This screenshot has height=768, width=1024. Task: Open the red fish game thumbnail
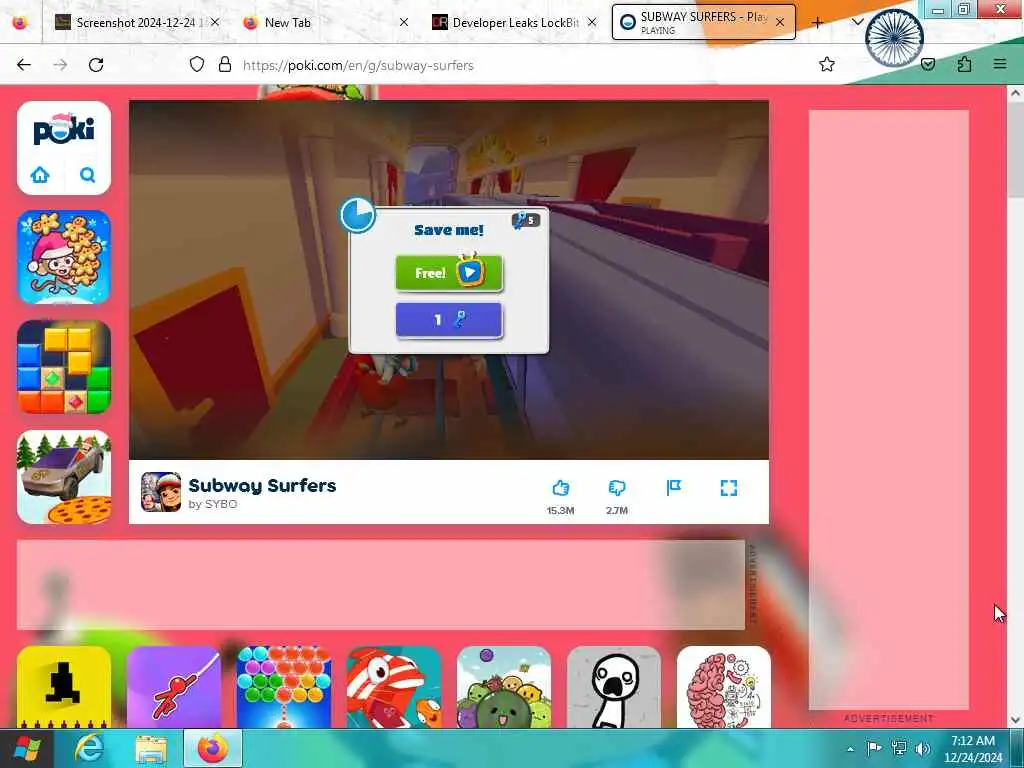pos(394,687)
